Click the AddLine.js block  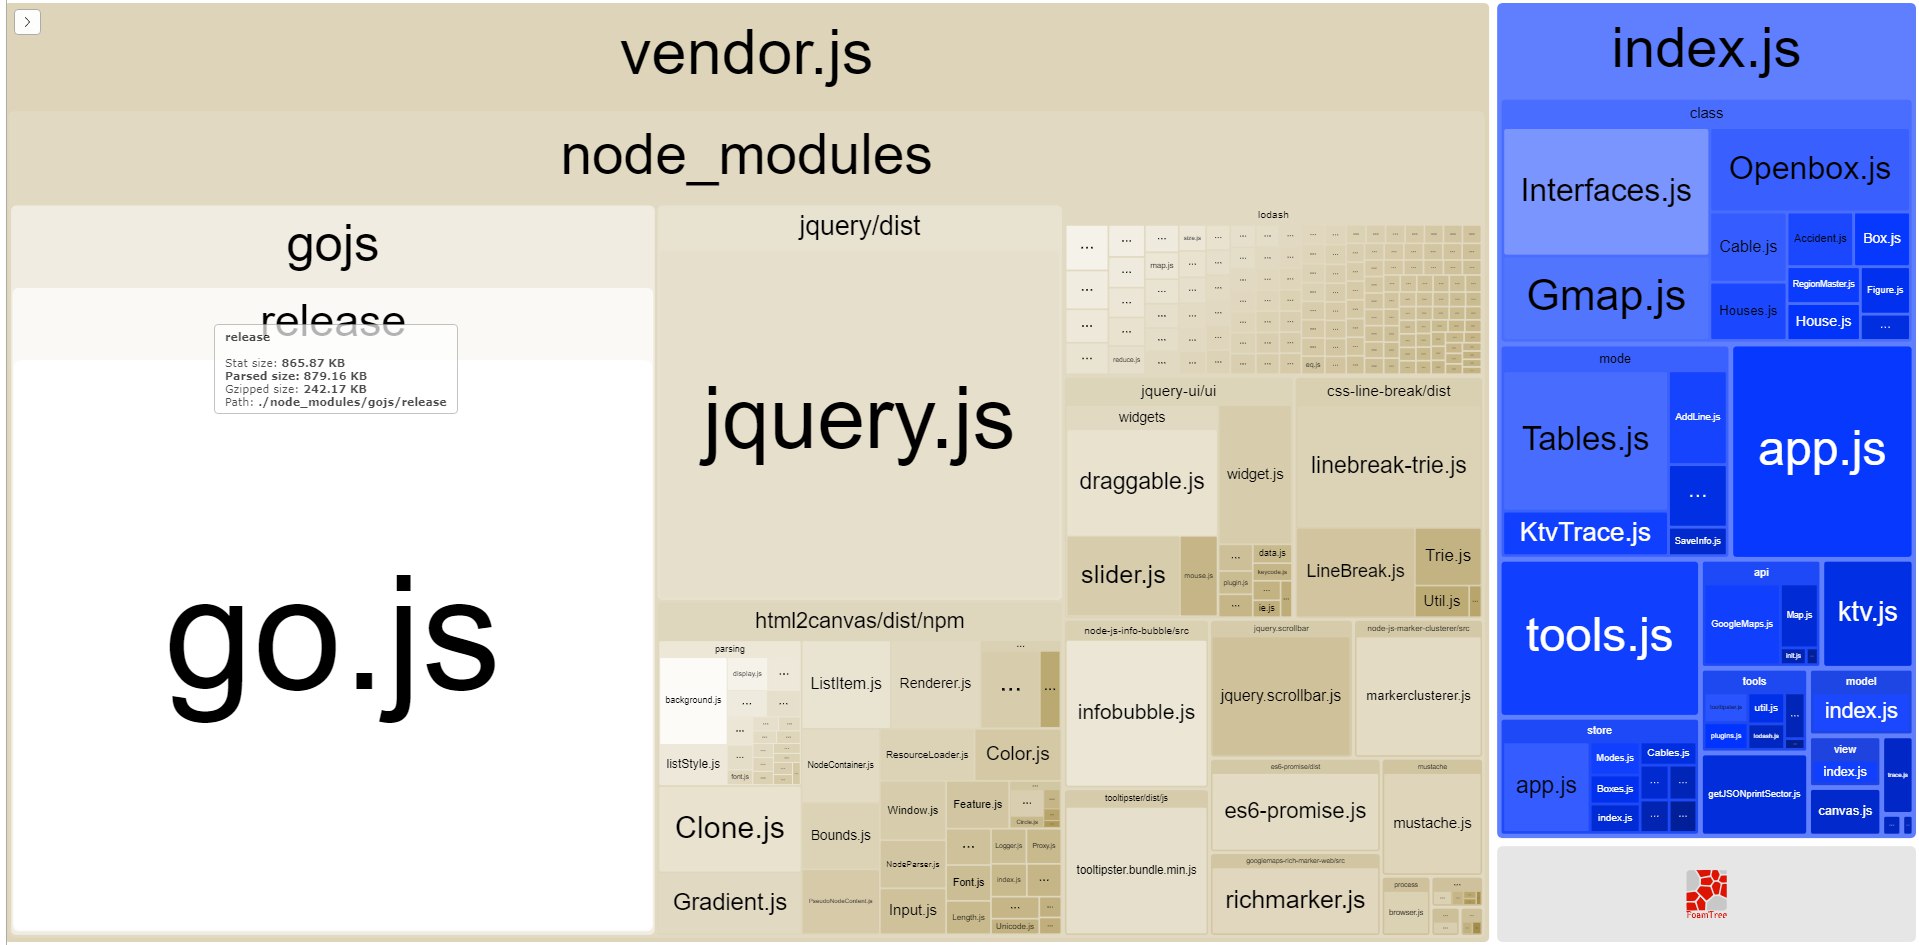point(1697,417)
